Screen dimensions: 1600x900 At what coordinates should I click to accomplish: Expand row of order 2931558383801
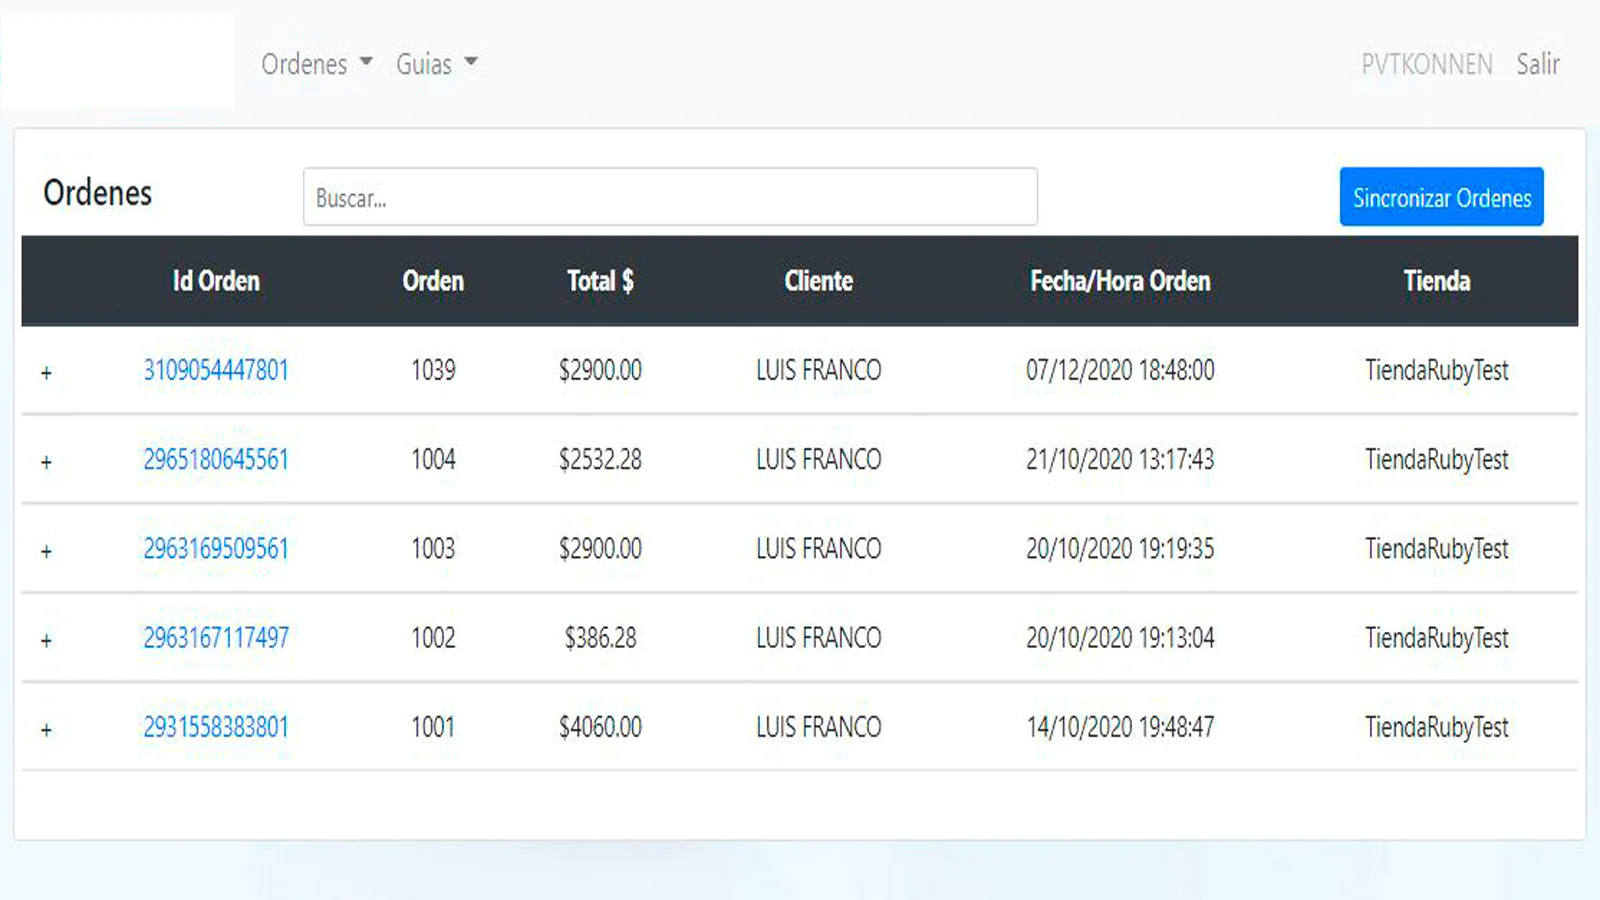(x=46, y=730)
